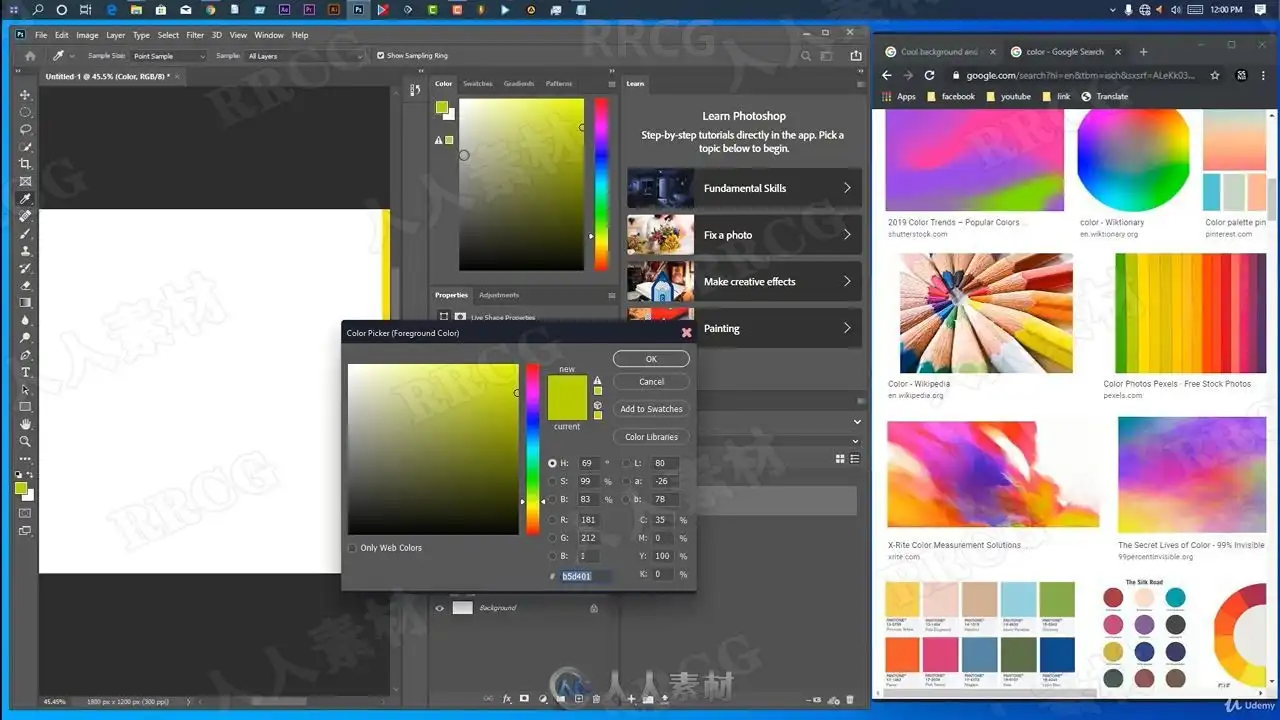Image resolution: width=1280 pixels, height=720 pixels.
Task: Click the facebook bookmark in Chrome
Action: pos(951,97)
